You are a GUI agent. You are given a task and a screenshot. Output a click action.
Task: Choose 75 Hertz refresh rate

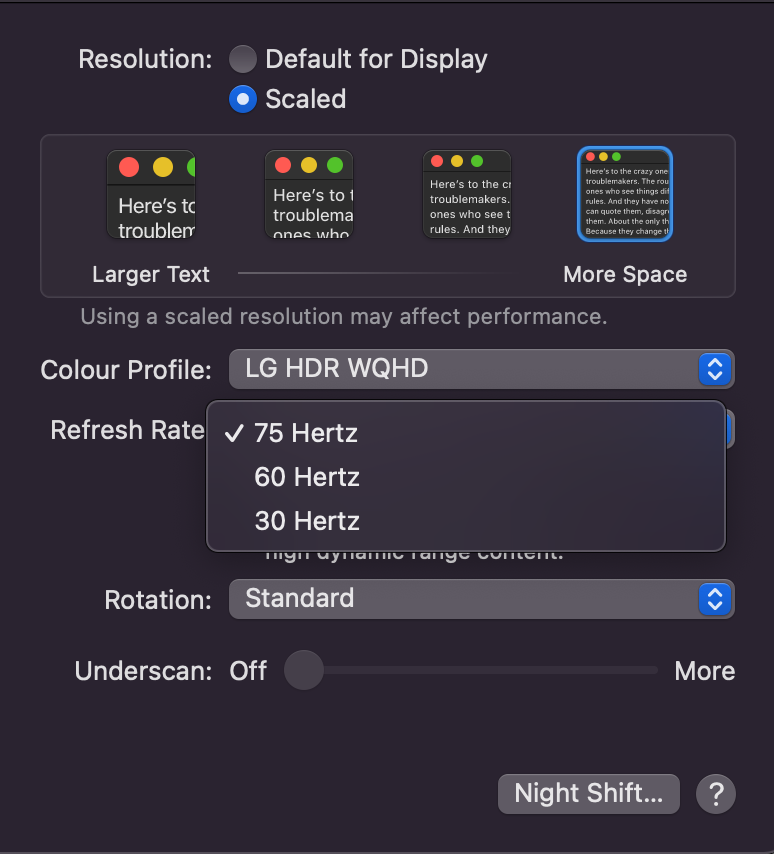tap(306, 433)
